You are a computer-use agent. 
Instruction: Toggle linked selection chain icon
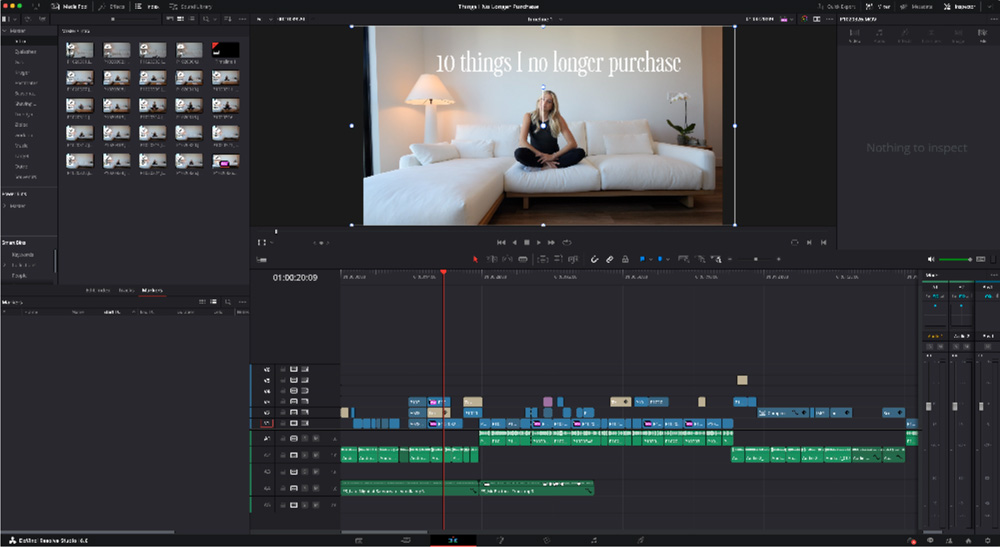coord(609,259)
